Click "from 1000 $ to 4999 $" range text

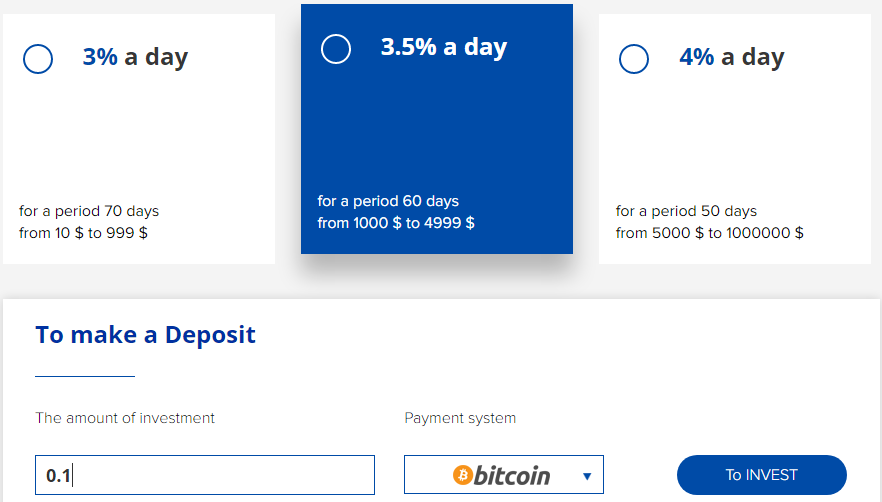[396, 223]
